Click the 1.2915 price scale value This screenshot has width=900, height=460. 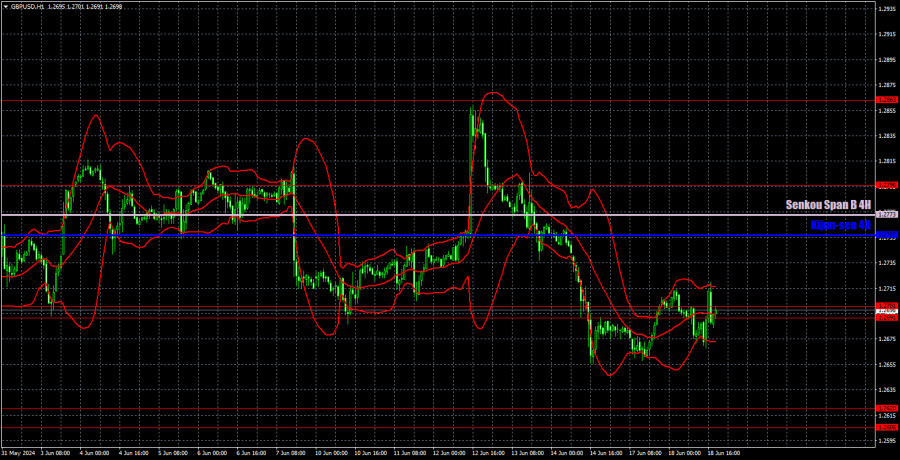coord(886,34)
